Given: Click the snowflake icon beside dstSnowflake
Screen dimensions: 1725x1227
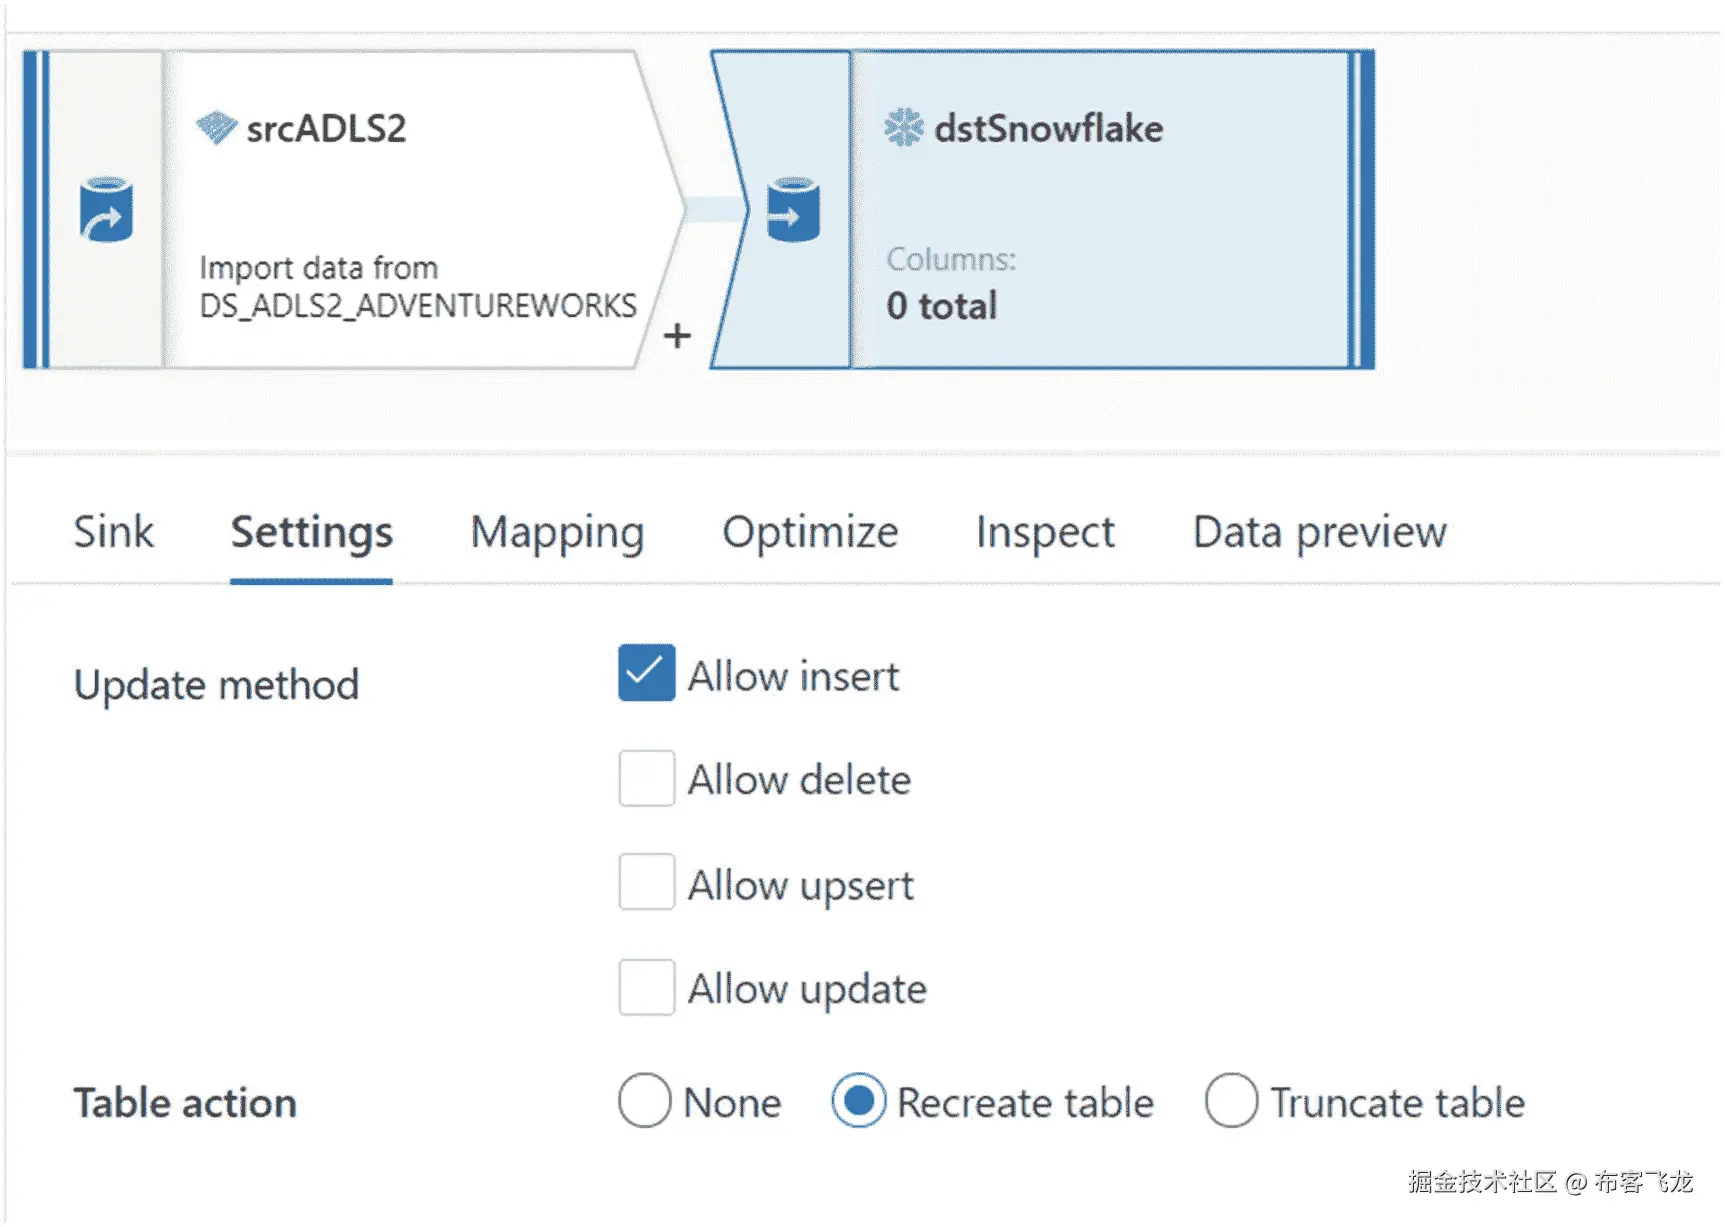Looking at the screenshot, I should [904, 128].
